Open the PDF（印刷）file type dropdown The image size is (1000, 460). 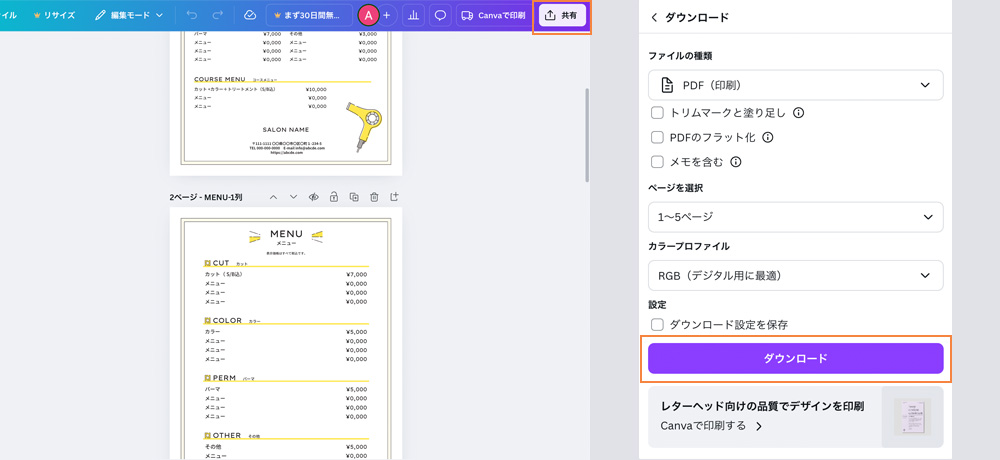[x=795, y=85]
